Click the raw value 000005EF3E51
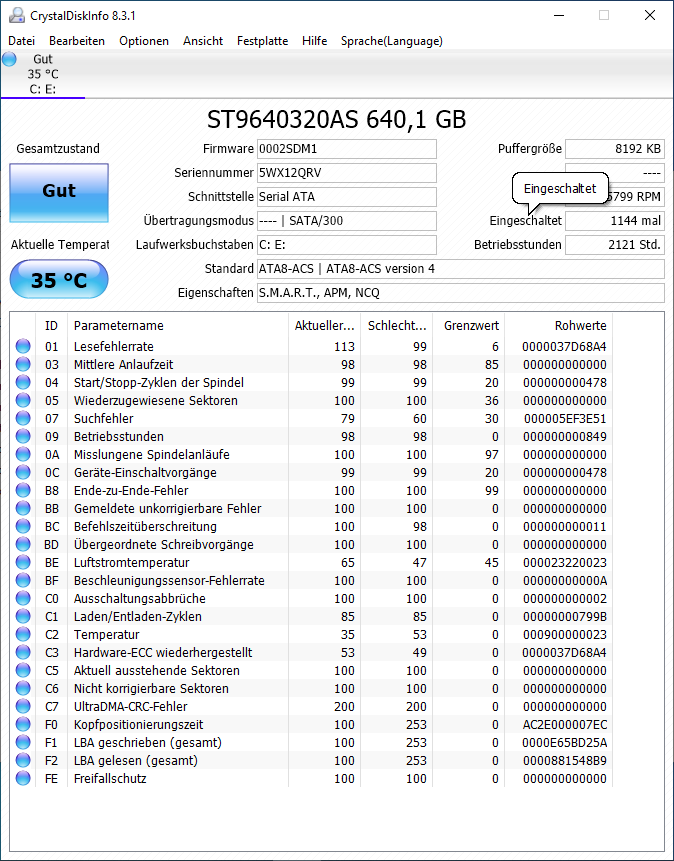 click(565, 418)
